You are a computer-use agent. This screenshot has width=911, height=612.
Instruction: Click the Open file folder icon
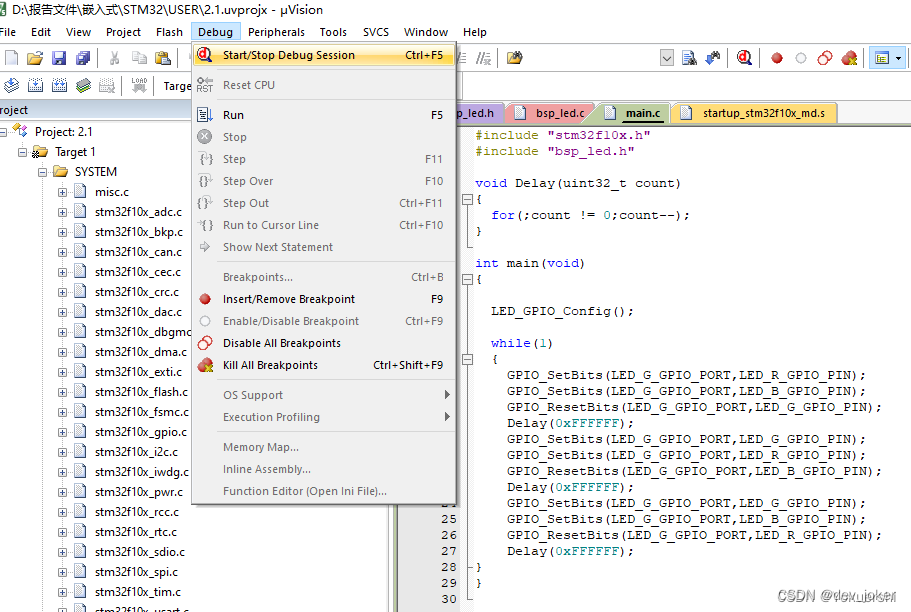pos(35,58)
